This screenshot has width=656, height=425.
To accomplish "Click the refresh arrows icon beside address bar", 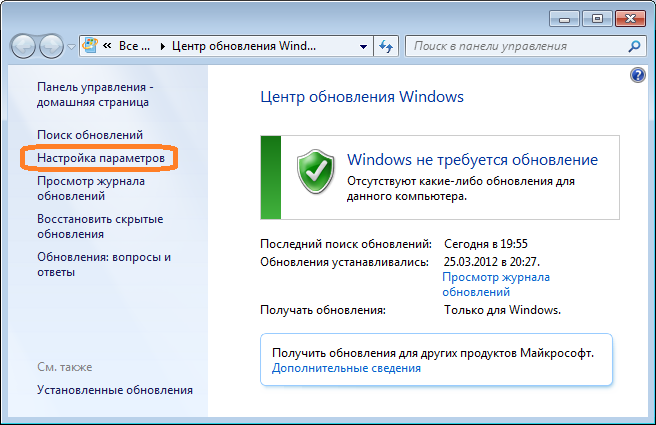I will tap(386, 46).
